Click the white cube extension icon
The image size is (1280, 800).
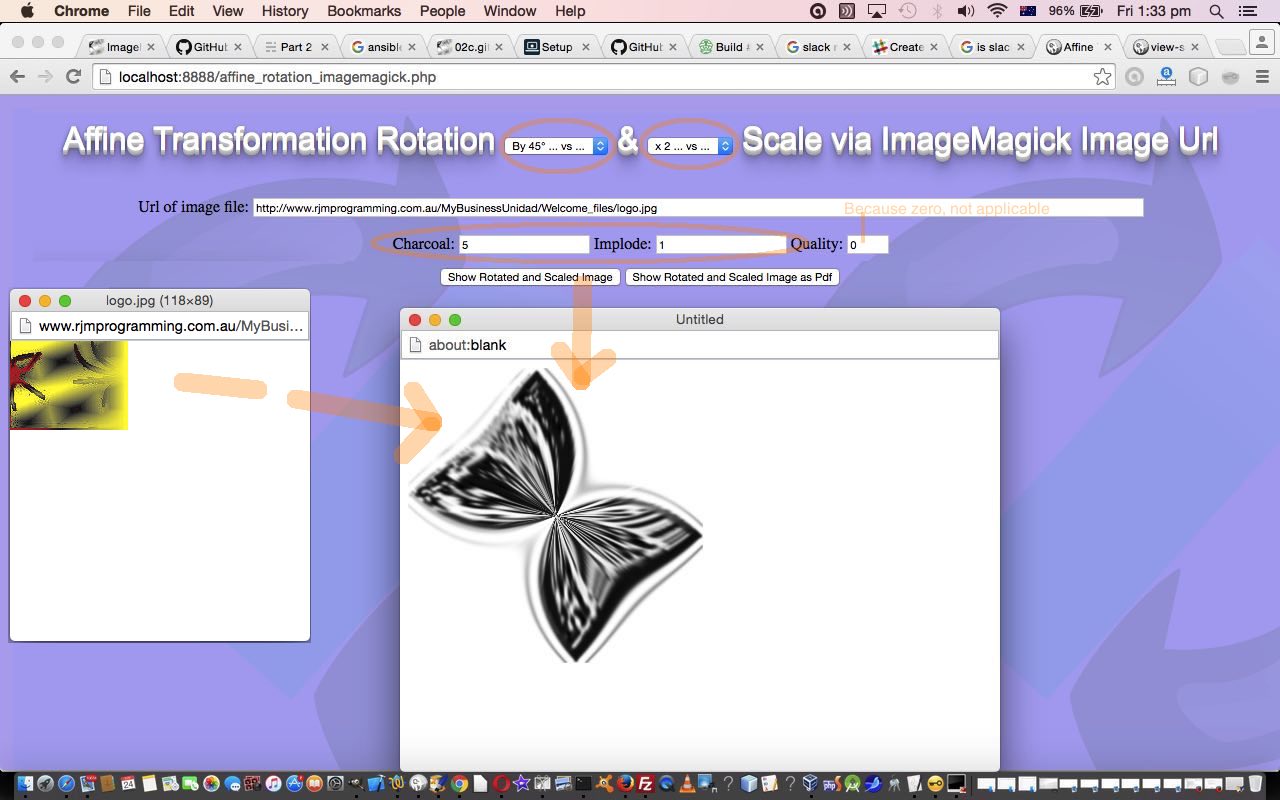pyautogui.click(x=1198, y=77)
